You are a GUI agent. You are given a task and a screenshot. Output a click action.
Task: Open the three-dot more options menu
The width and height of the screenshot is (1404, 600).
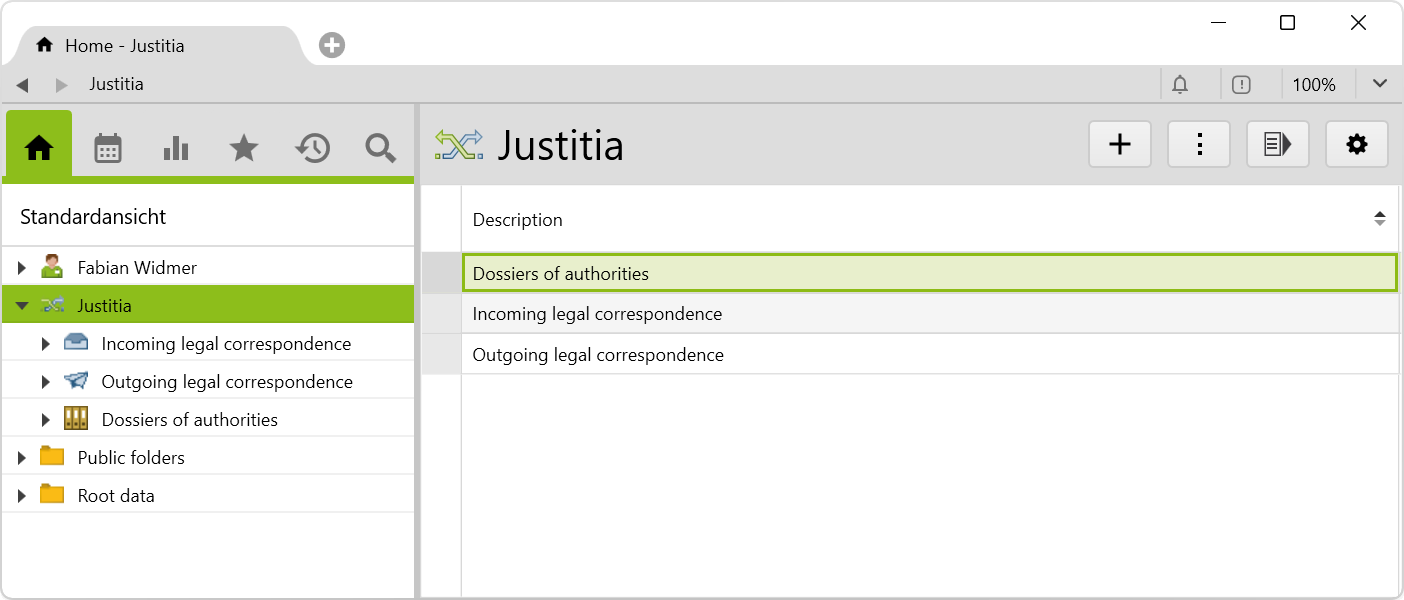pos(1199,145)
